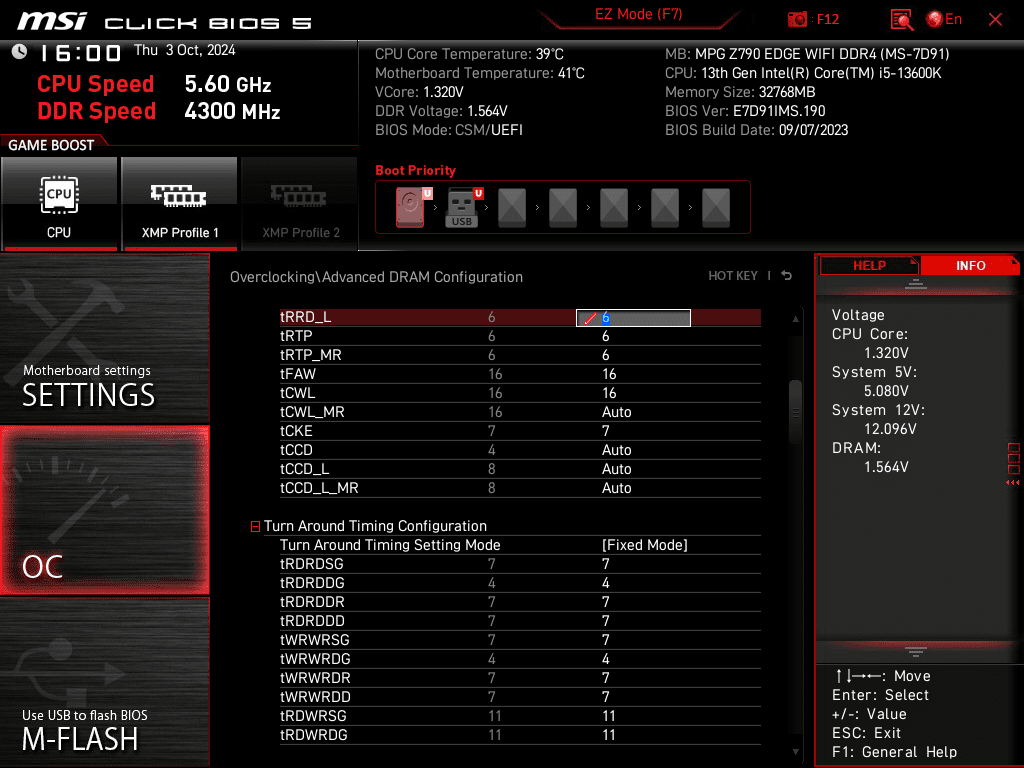Change language with the globe En icon
Screen dimensions: 1024x768
pos(944,19)
